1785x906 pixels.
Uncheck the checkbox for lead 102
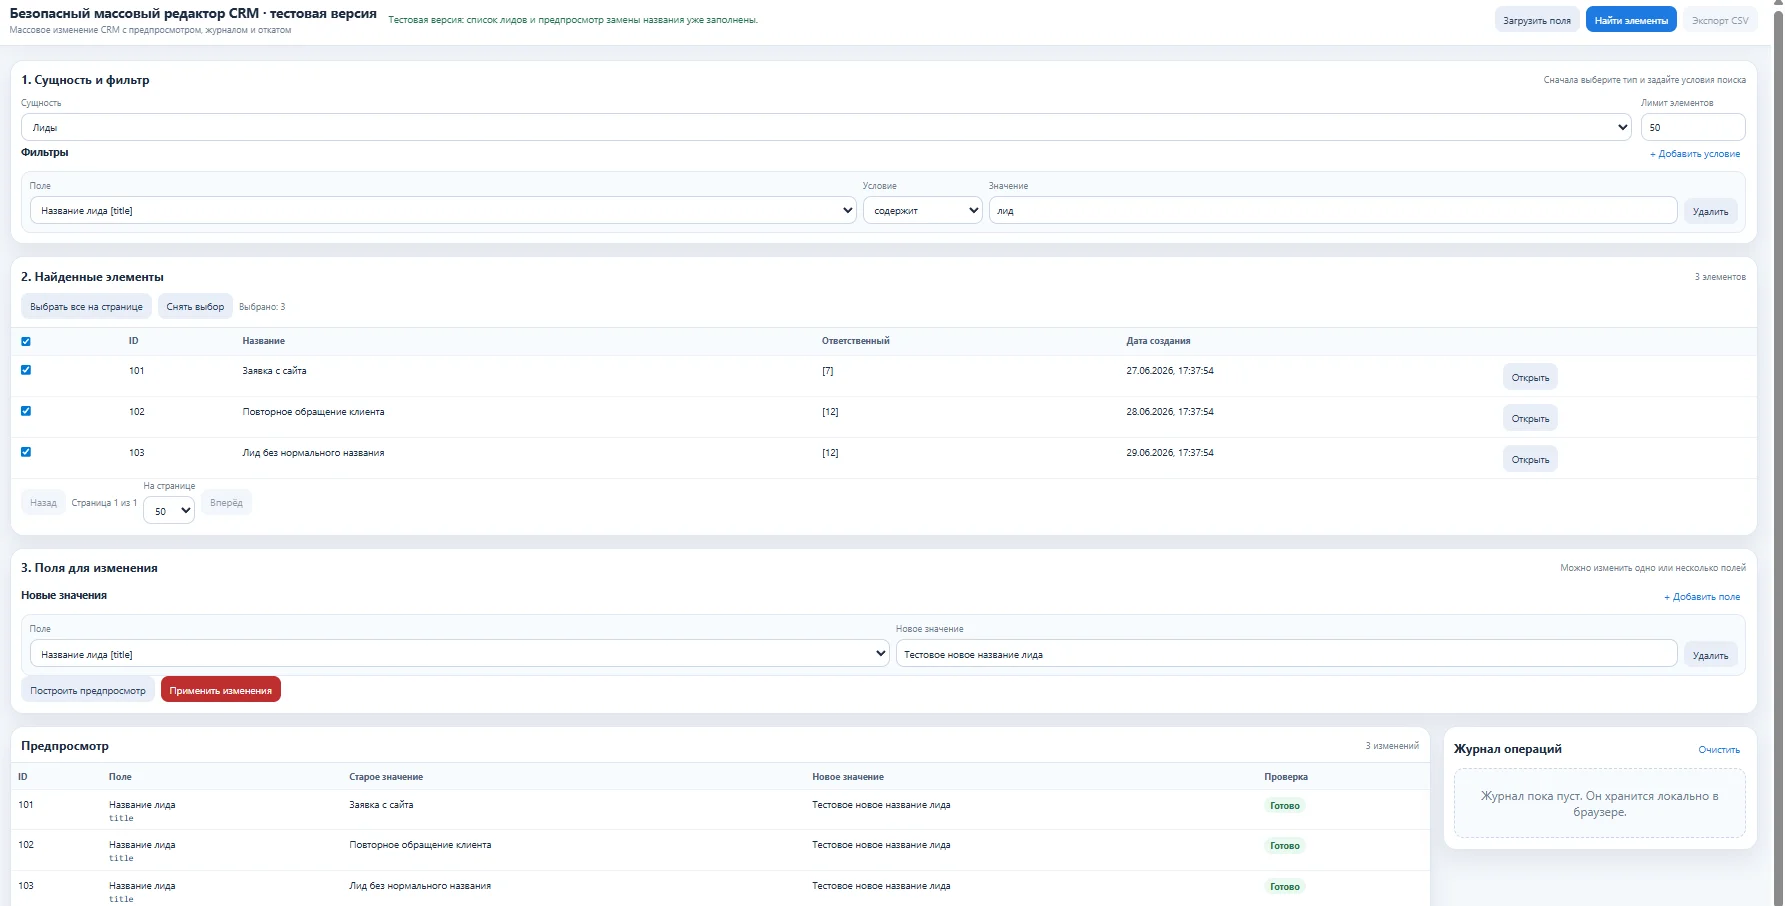coord(26,411)
